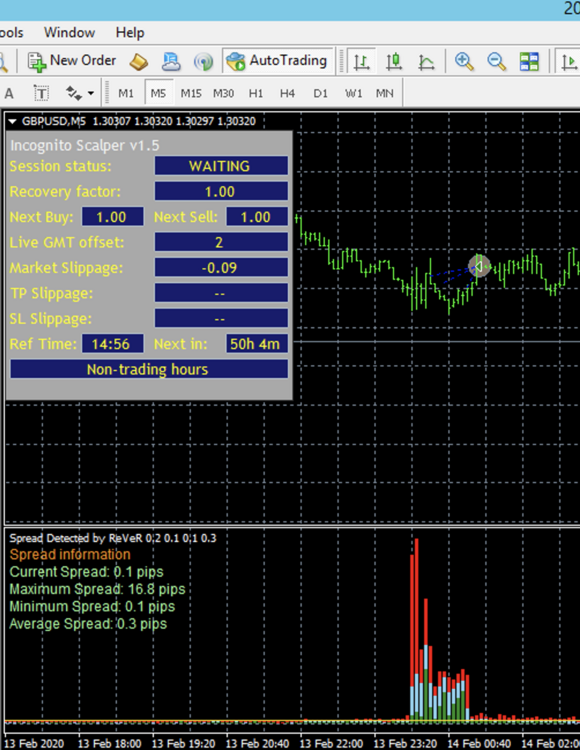The height and width of the screenshot is (750, 580).
Task: Click the Average Spread: 0.3 pips line
Action: pyautogui.click(x=88, y=623)
